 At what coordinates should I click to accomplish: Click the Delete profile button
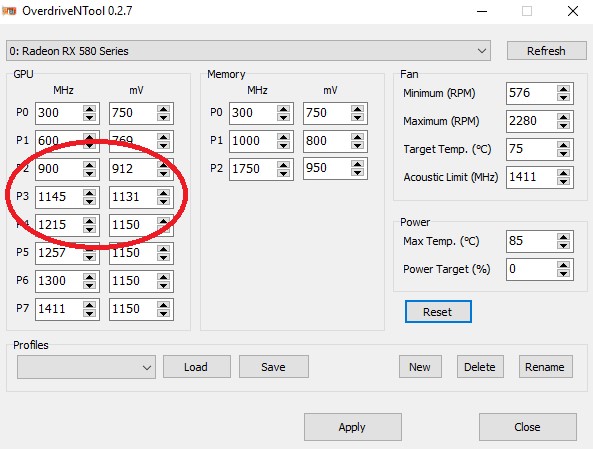[480, 367]
